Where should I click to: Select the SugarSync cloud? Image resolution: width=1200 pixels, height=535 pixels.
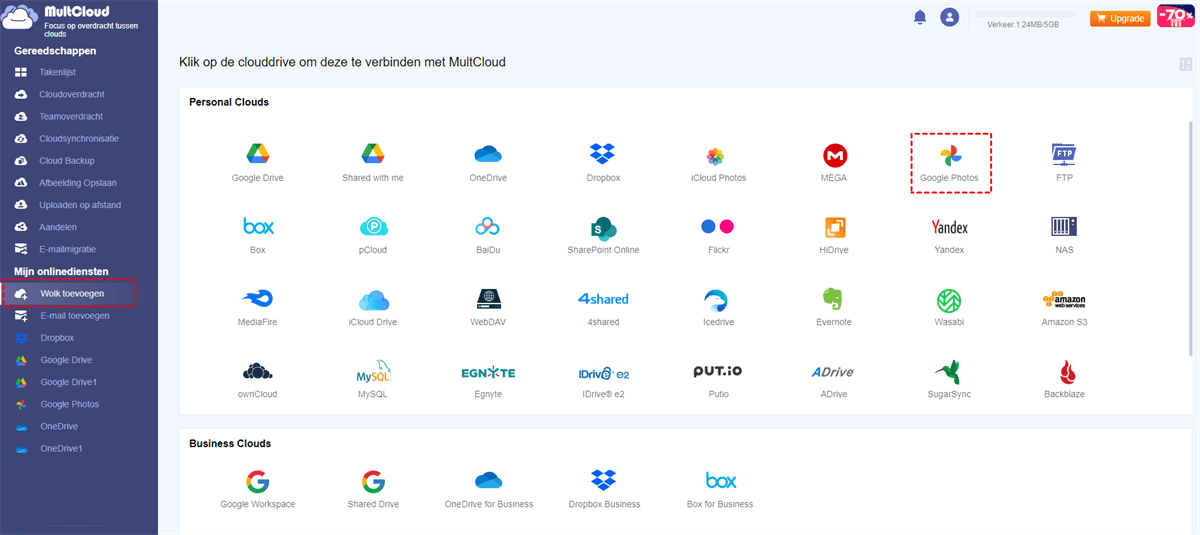949,379
